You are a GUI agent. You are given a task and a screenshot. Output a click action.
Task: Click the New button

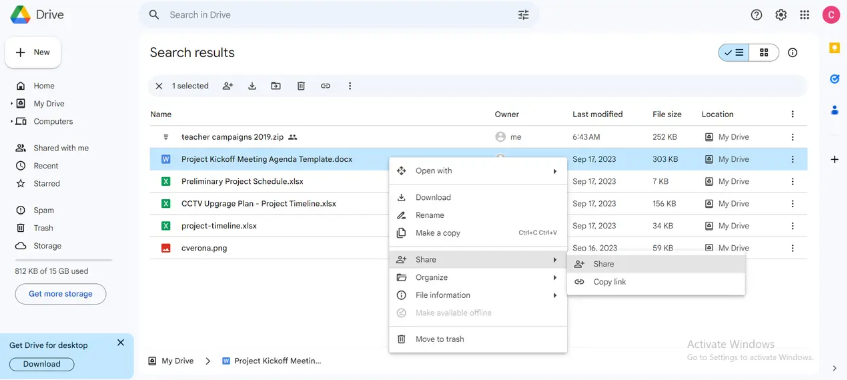pos(33,52)
